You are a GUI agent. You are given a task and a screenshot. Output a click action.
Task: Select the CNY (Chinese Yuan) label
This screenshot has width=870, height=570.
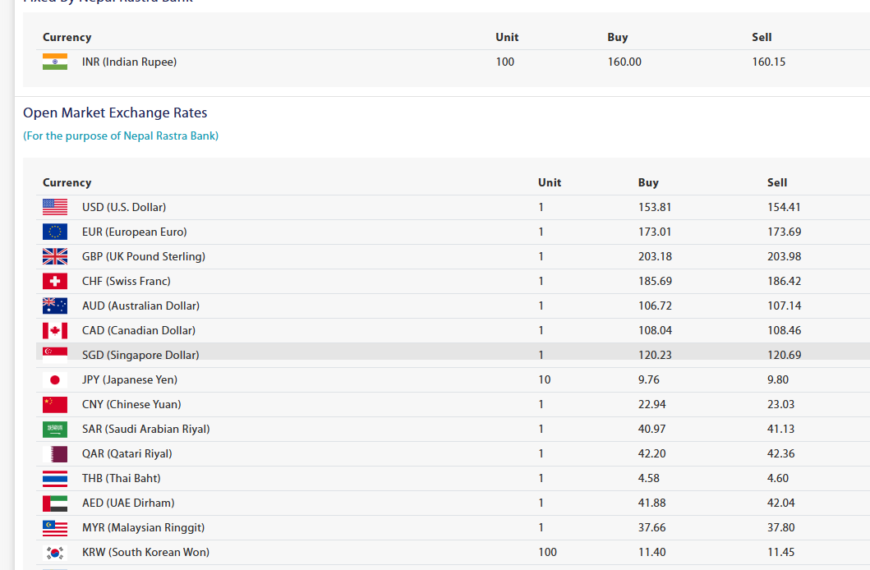(131, 404)
